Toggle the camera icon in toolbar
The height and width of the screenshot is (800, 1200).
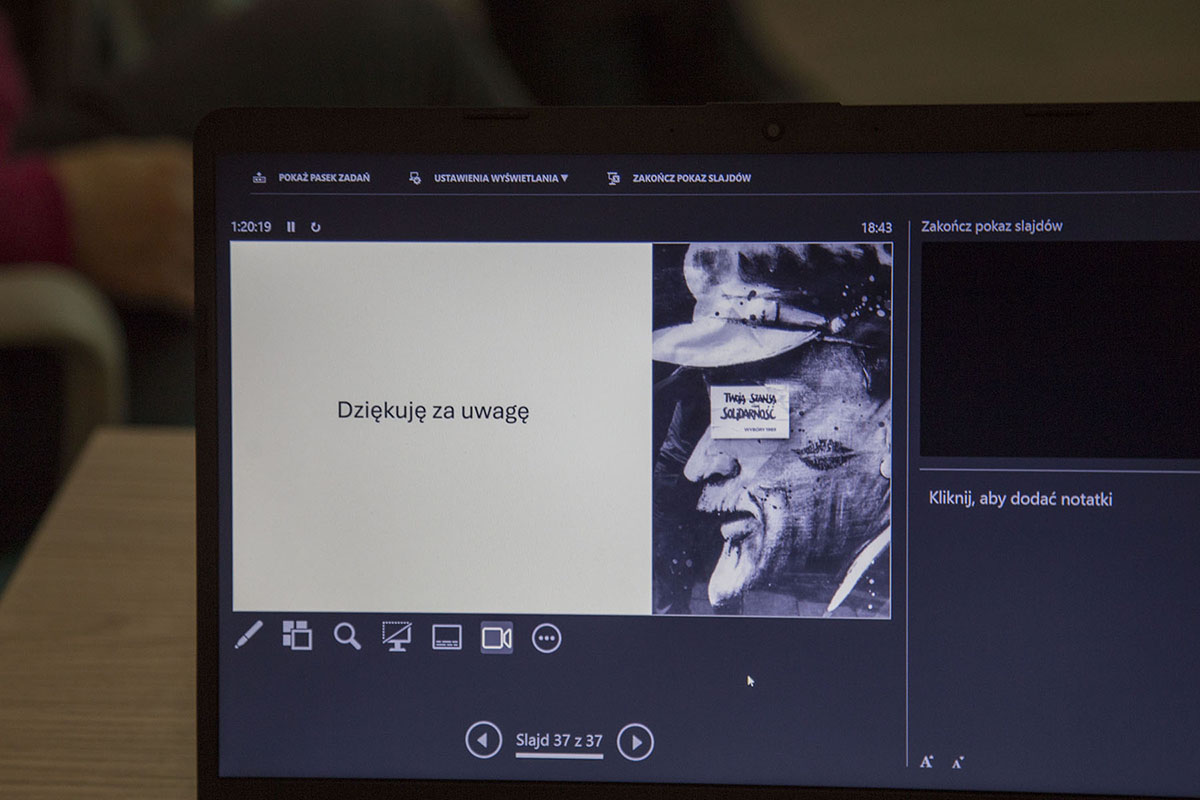496,638
